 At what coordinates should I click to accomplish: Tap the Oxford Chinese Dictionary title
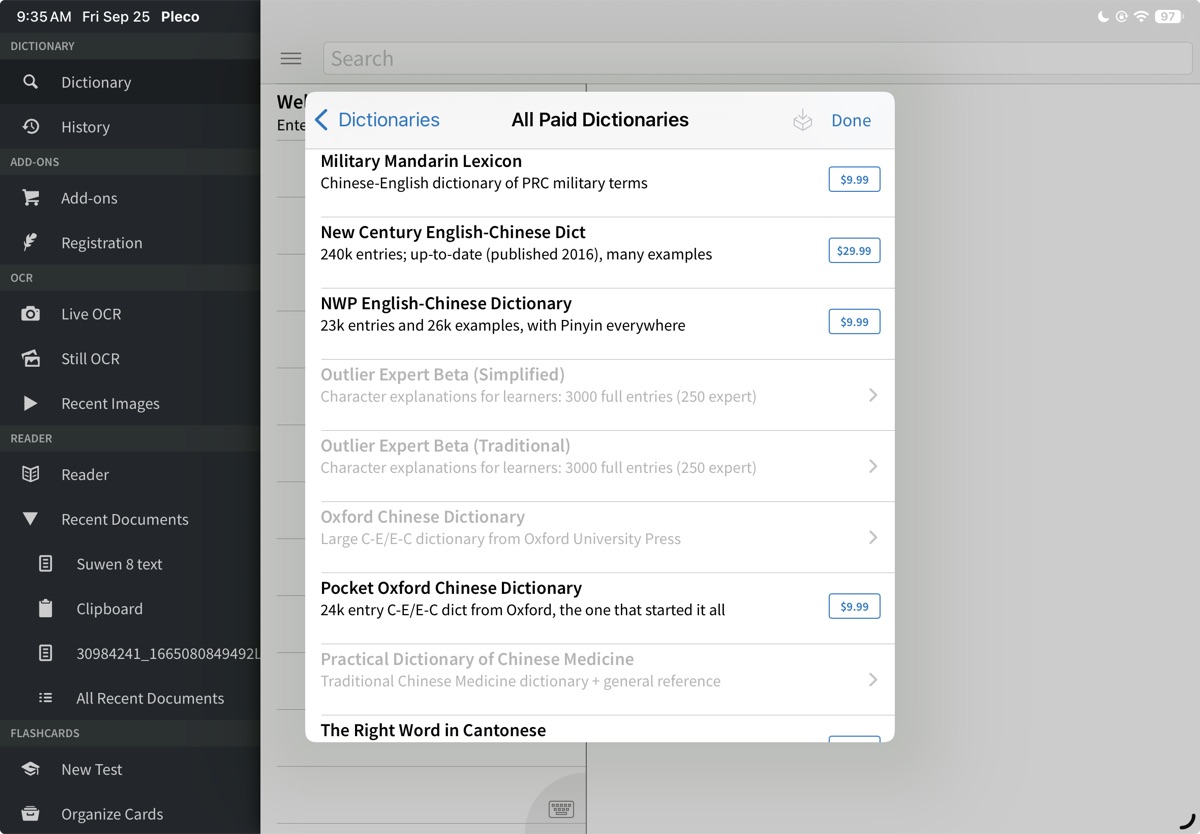point(422,517)
